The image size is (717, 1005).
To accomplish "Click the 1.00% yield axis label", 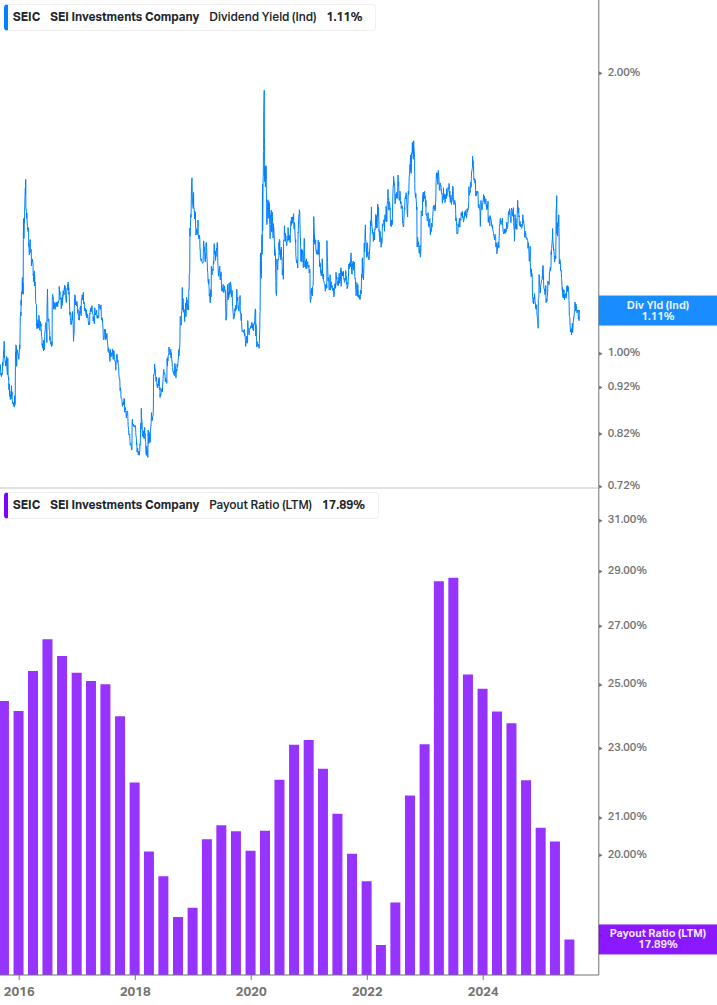I will click(x=623, y=353).
